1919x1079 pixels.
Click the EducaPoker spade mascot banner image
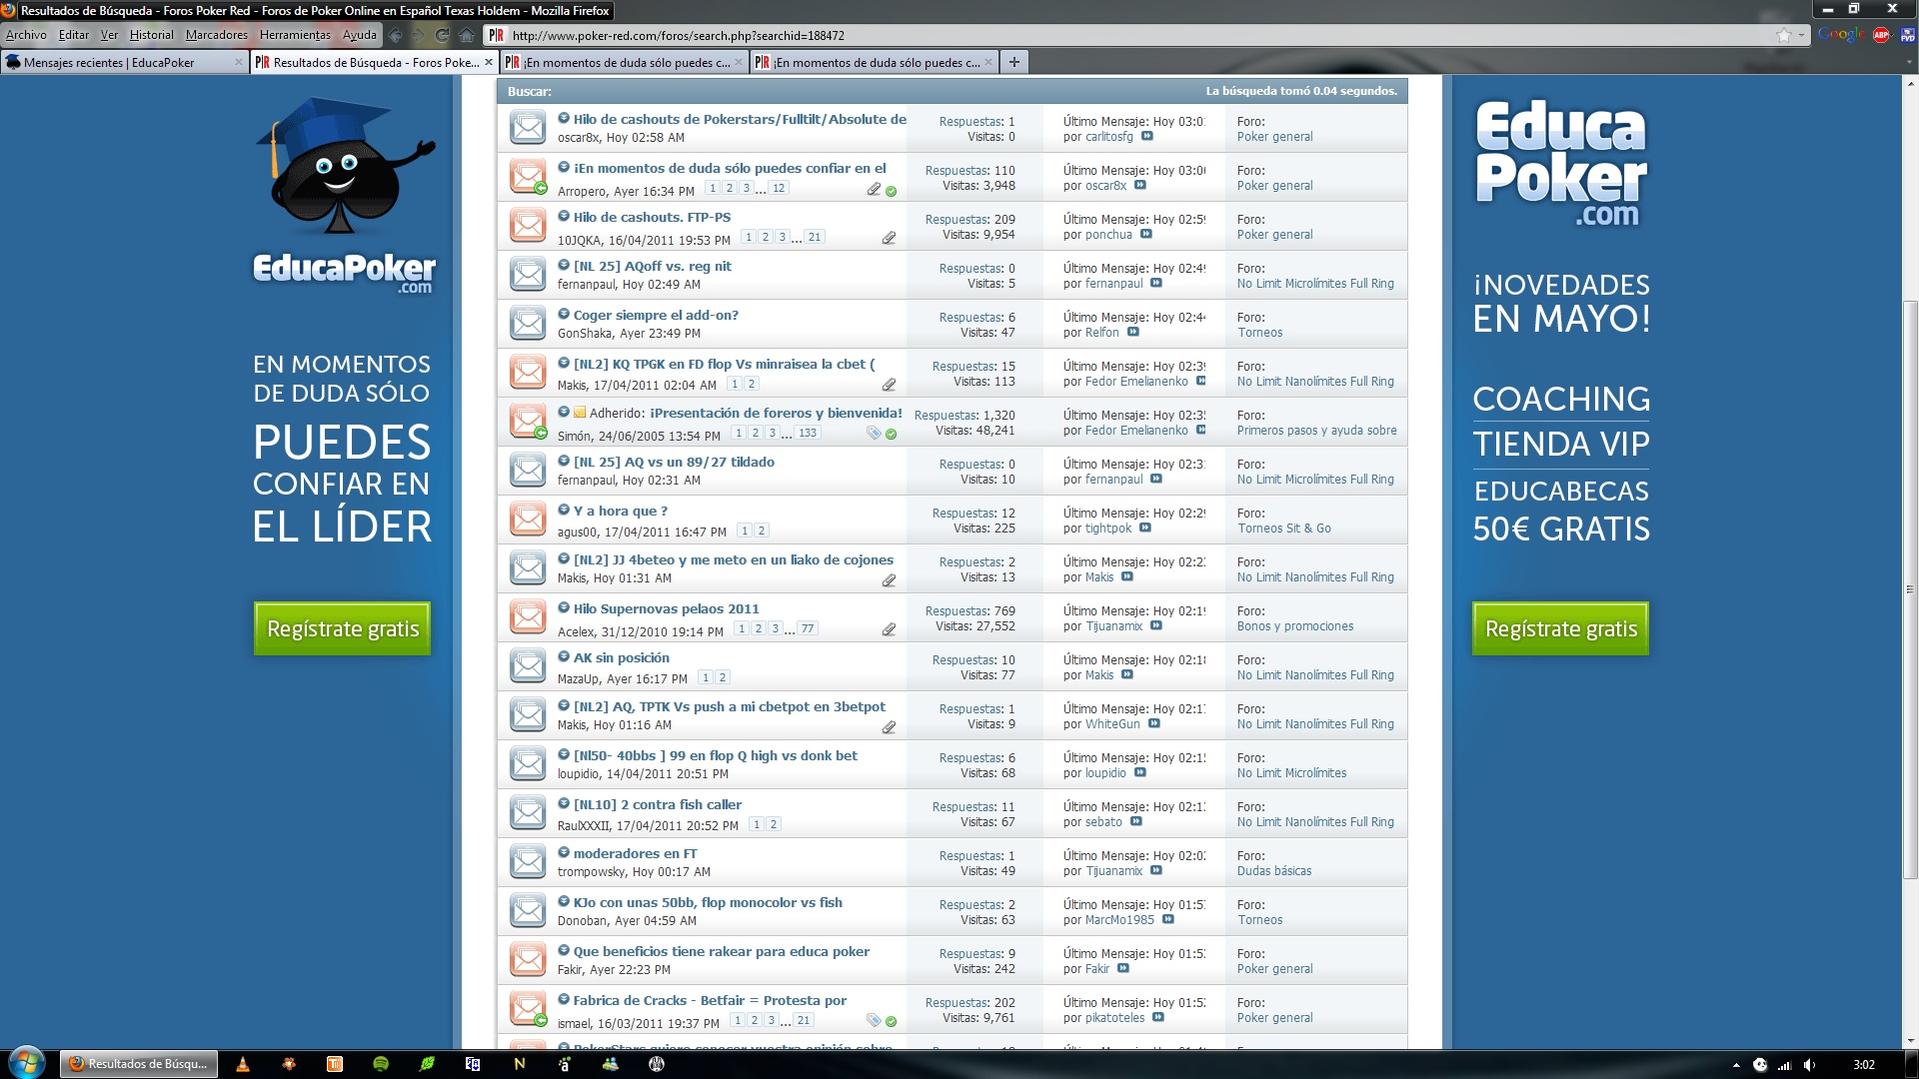(345, 197)
